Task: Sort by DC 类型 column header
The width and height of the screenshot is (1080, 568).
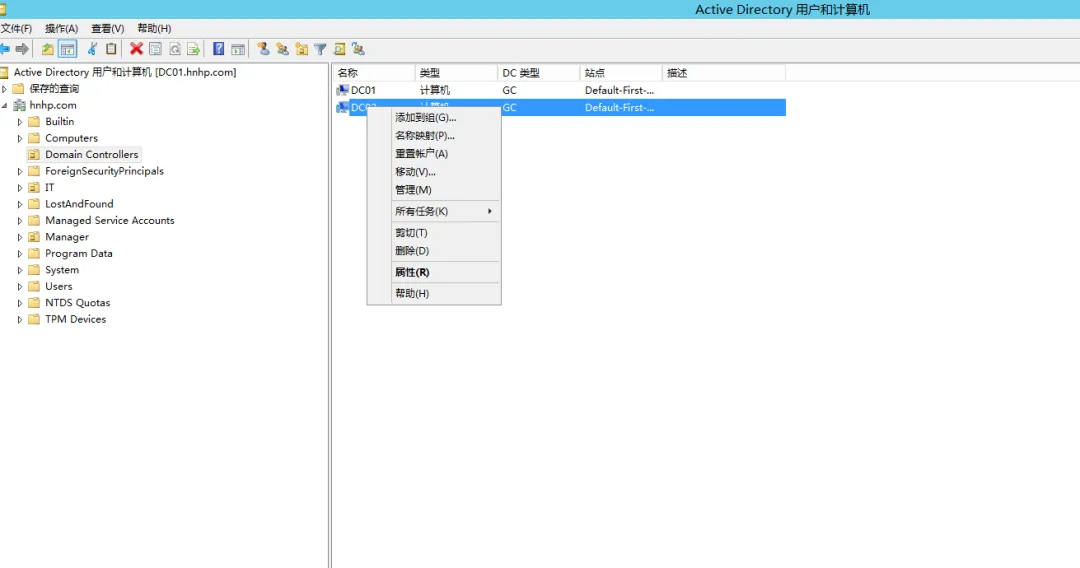Action: (x=539, y=72)
